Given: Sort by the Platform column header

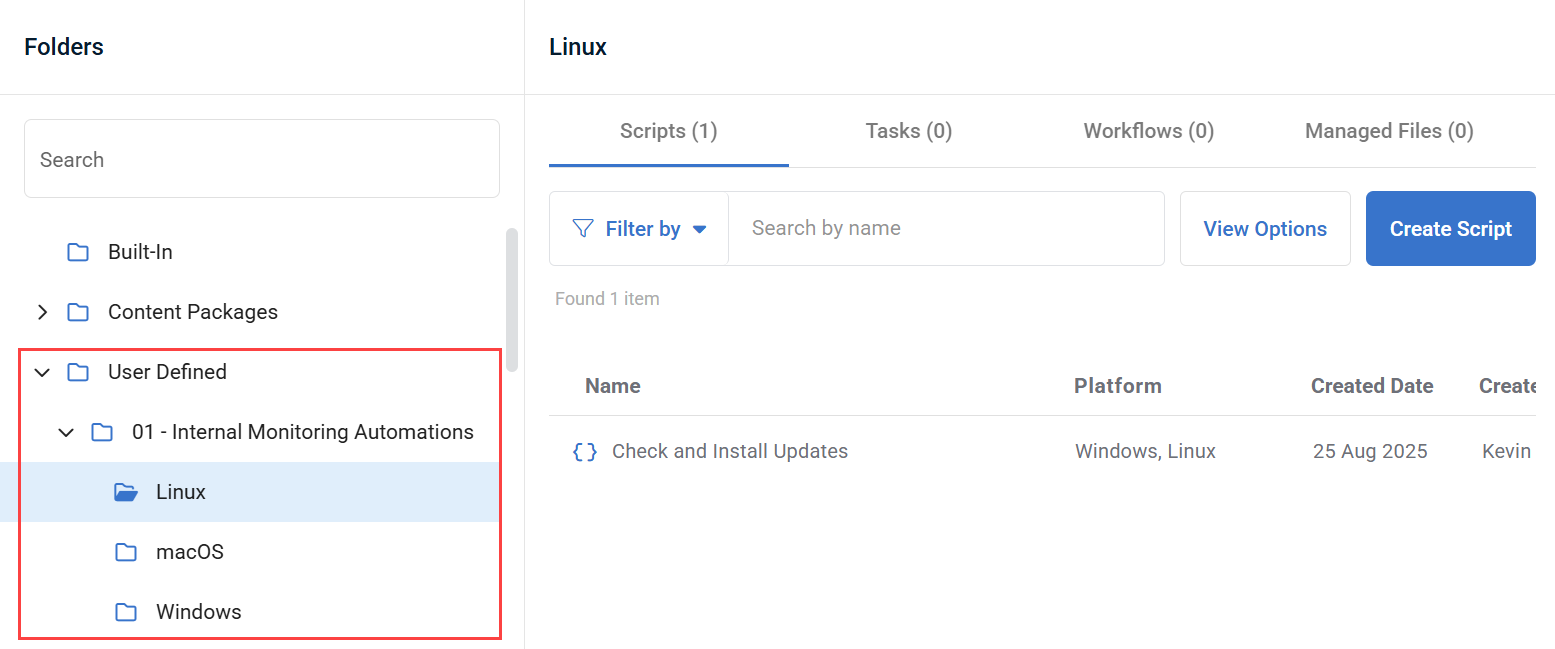Looking at the screenshot, I should click(x=1118, y=386).
